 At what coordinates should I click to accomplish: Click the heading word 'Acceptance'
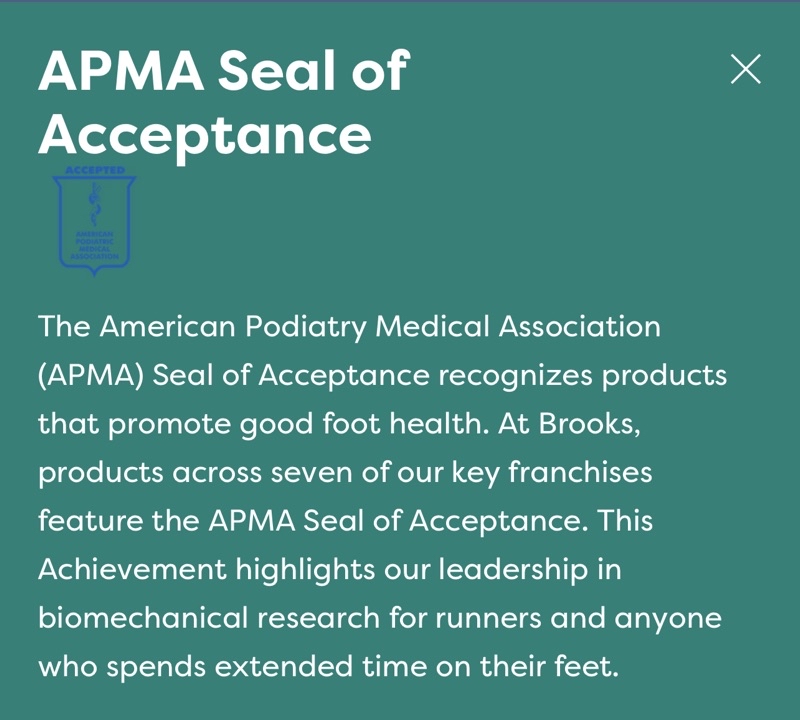pos(205,136)
